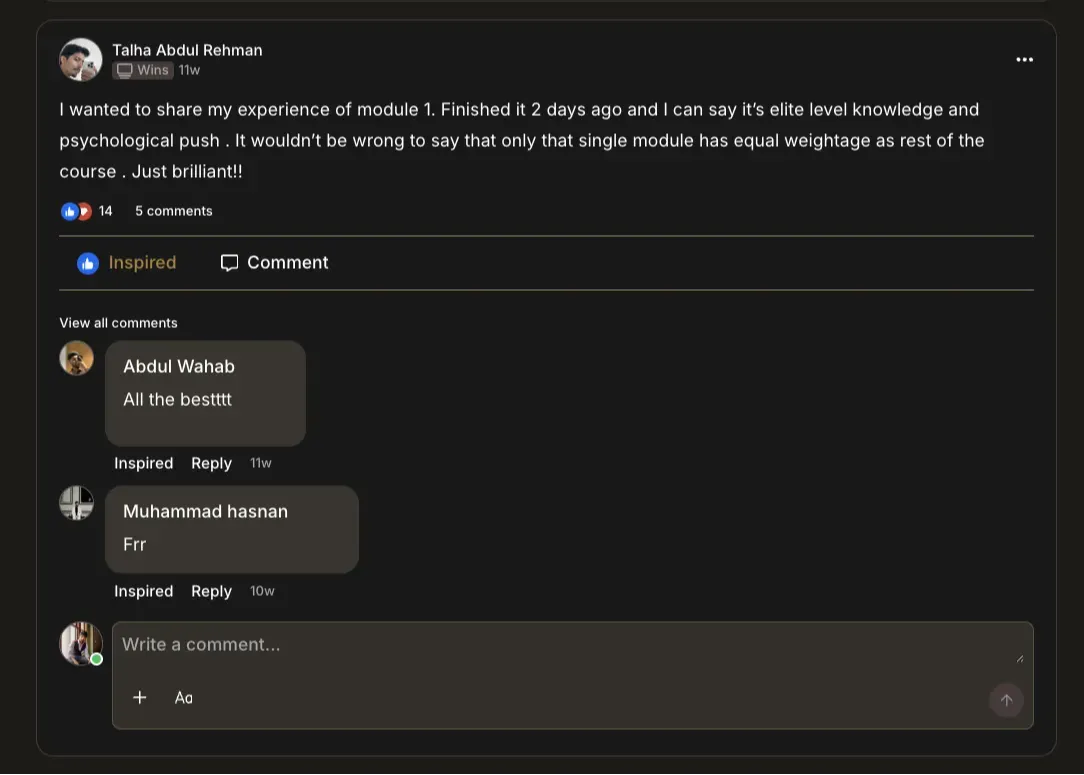Click Abdul Wahab's profile picture
This screenshot has width=1084, height=775.
tap(77, 358)
